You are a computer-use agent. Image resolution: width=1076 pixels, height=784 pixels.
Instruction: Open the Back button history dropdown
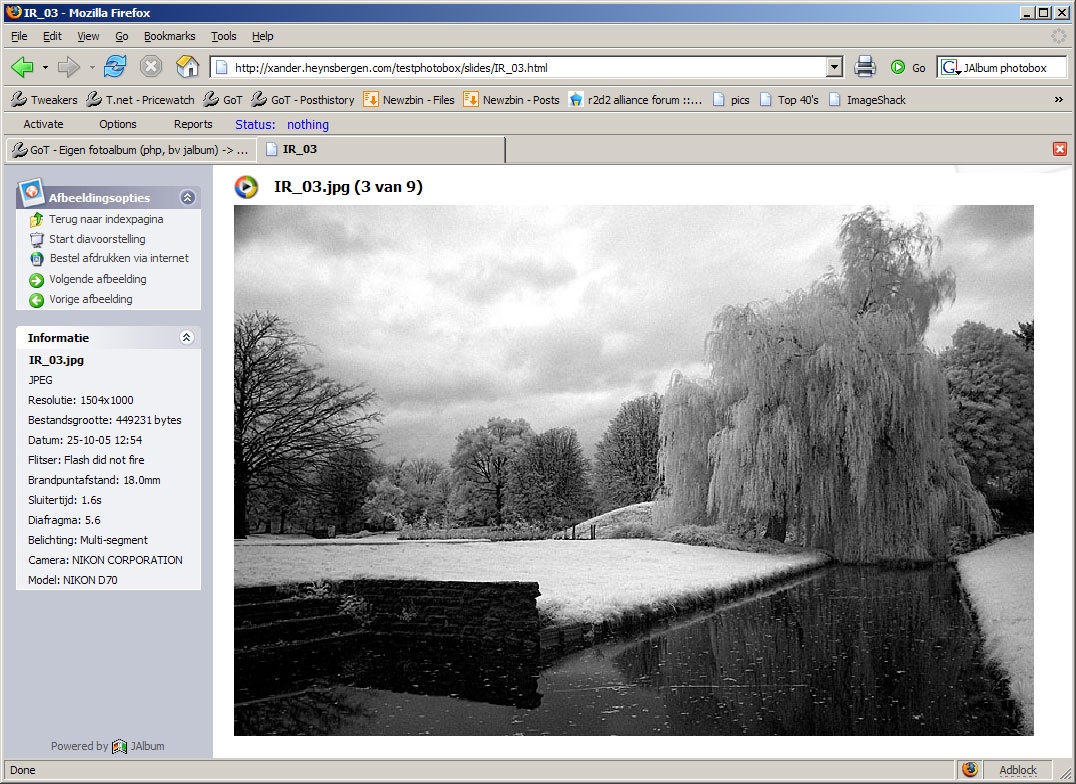coord(45,67)
